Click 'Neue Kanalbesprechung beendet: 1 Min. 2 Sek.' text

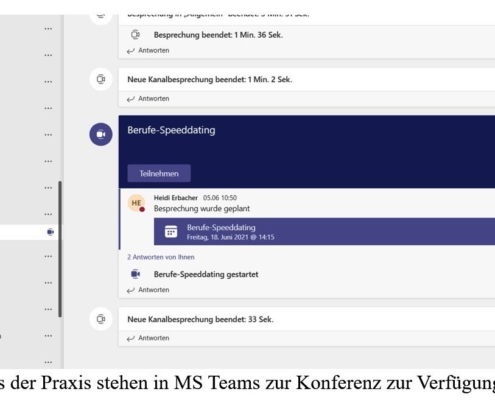point(210,80)
